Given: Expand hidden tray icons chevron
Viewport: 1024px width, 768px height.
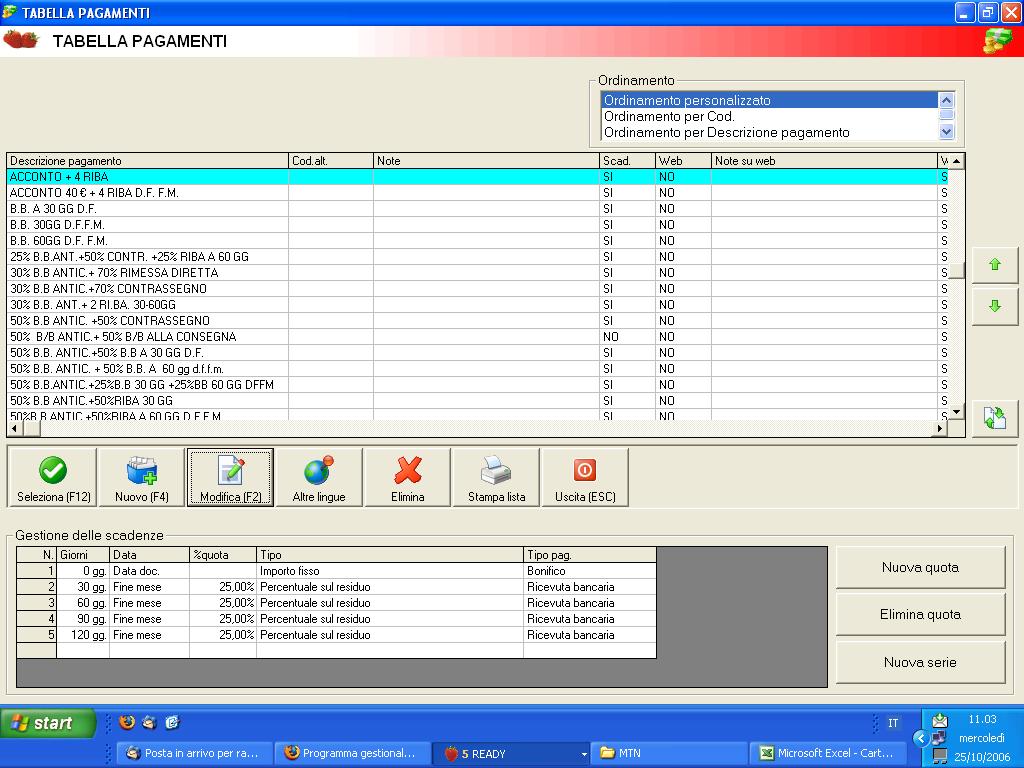Looking at the screenshot, I should point(921,739).
